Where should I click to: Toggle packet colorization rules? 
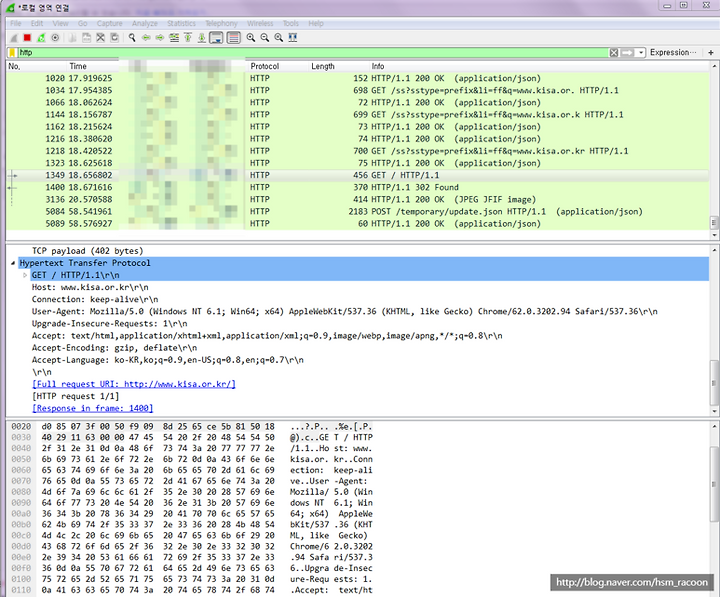point(234,38)
